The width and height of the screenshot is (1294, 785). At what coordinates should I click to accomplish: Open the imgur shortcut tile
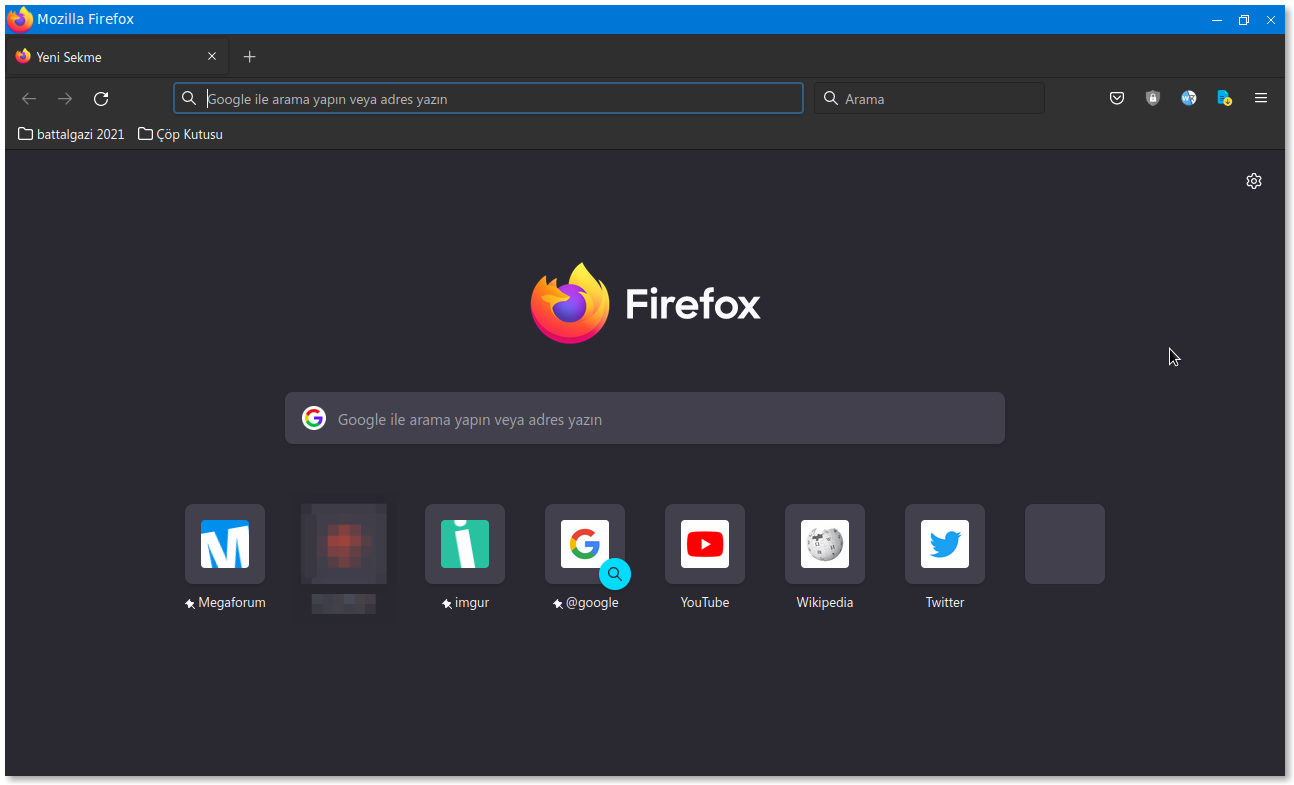click(465, 544)
